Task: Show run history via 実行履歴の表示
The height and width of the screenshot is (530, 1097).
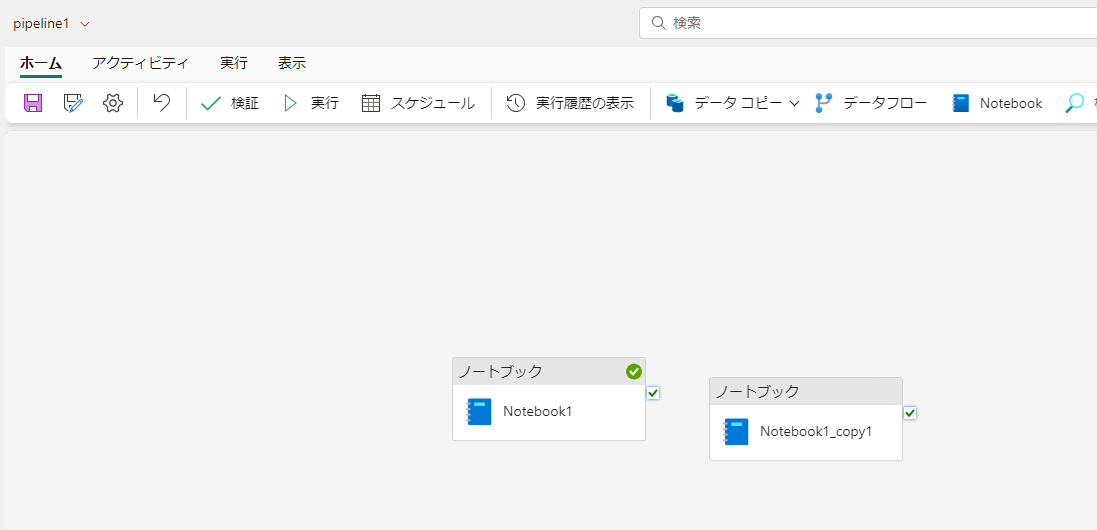Action: [x=570, y=103]
